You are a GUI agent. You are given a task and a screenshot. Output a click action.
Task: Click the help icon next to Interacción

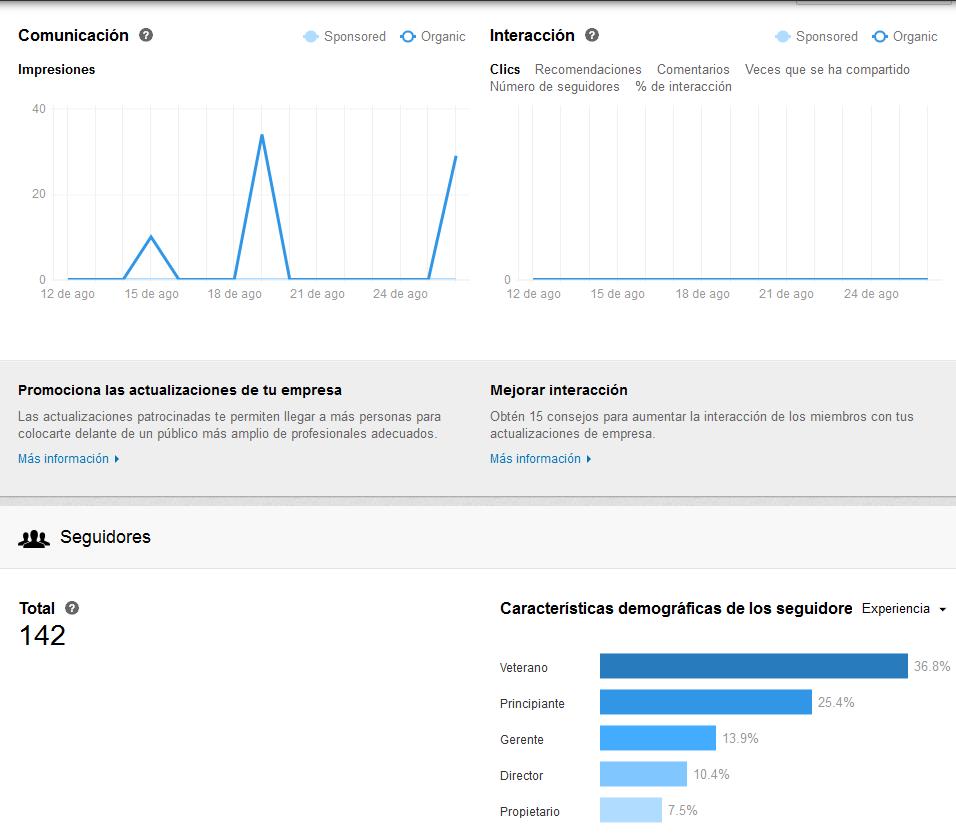(x=592, y=35)
